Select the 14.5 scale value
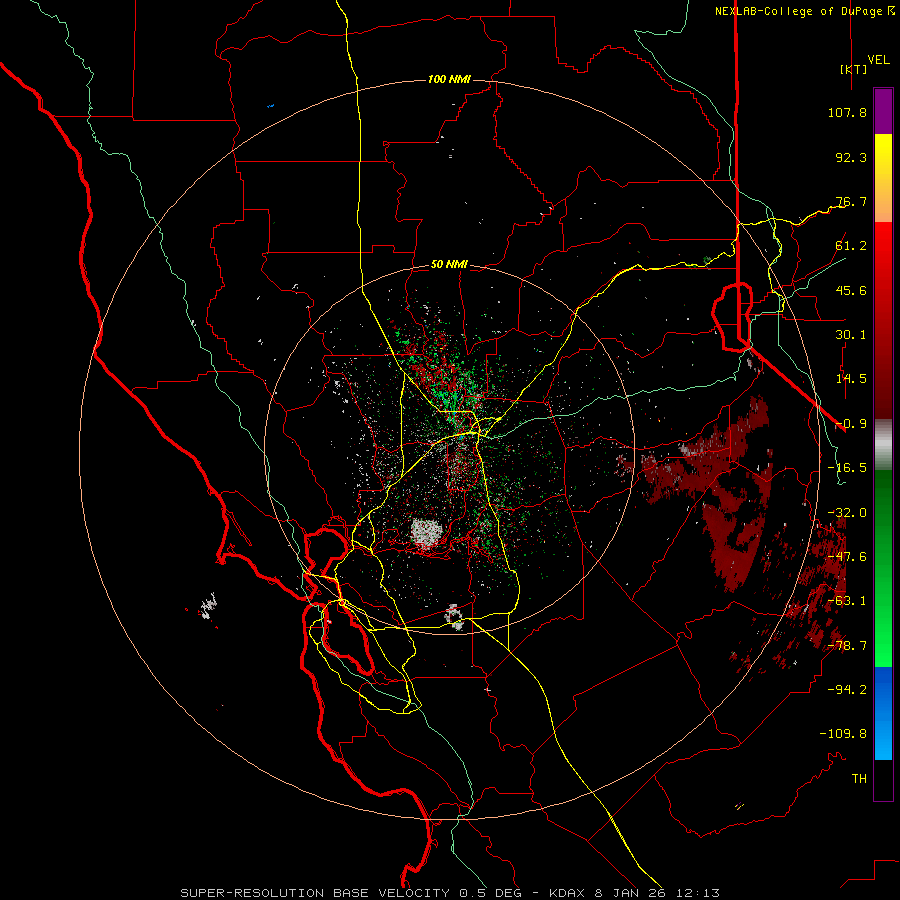This screenshot has width=900, height=900. pyautogui.click(x=851, y=379)
